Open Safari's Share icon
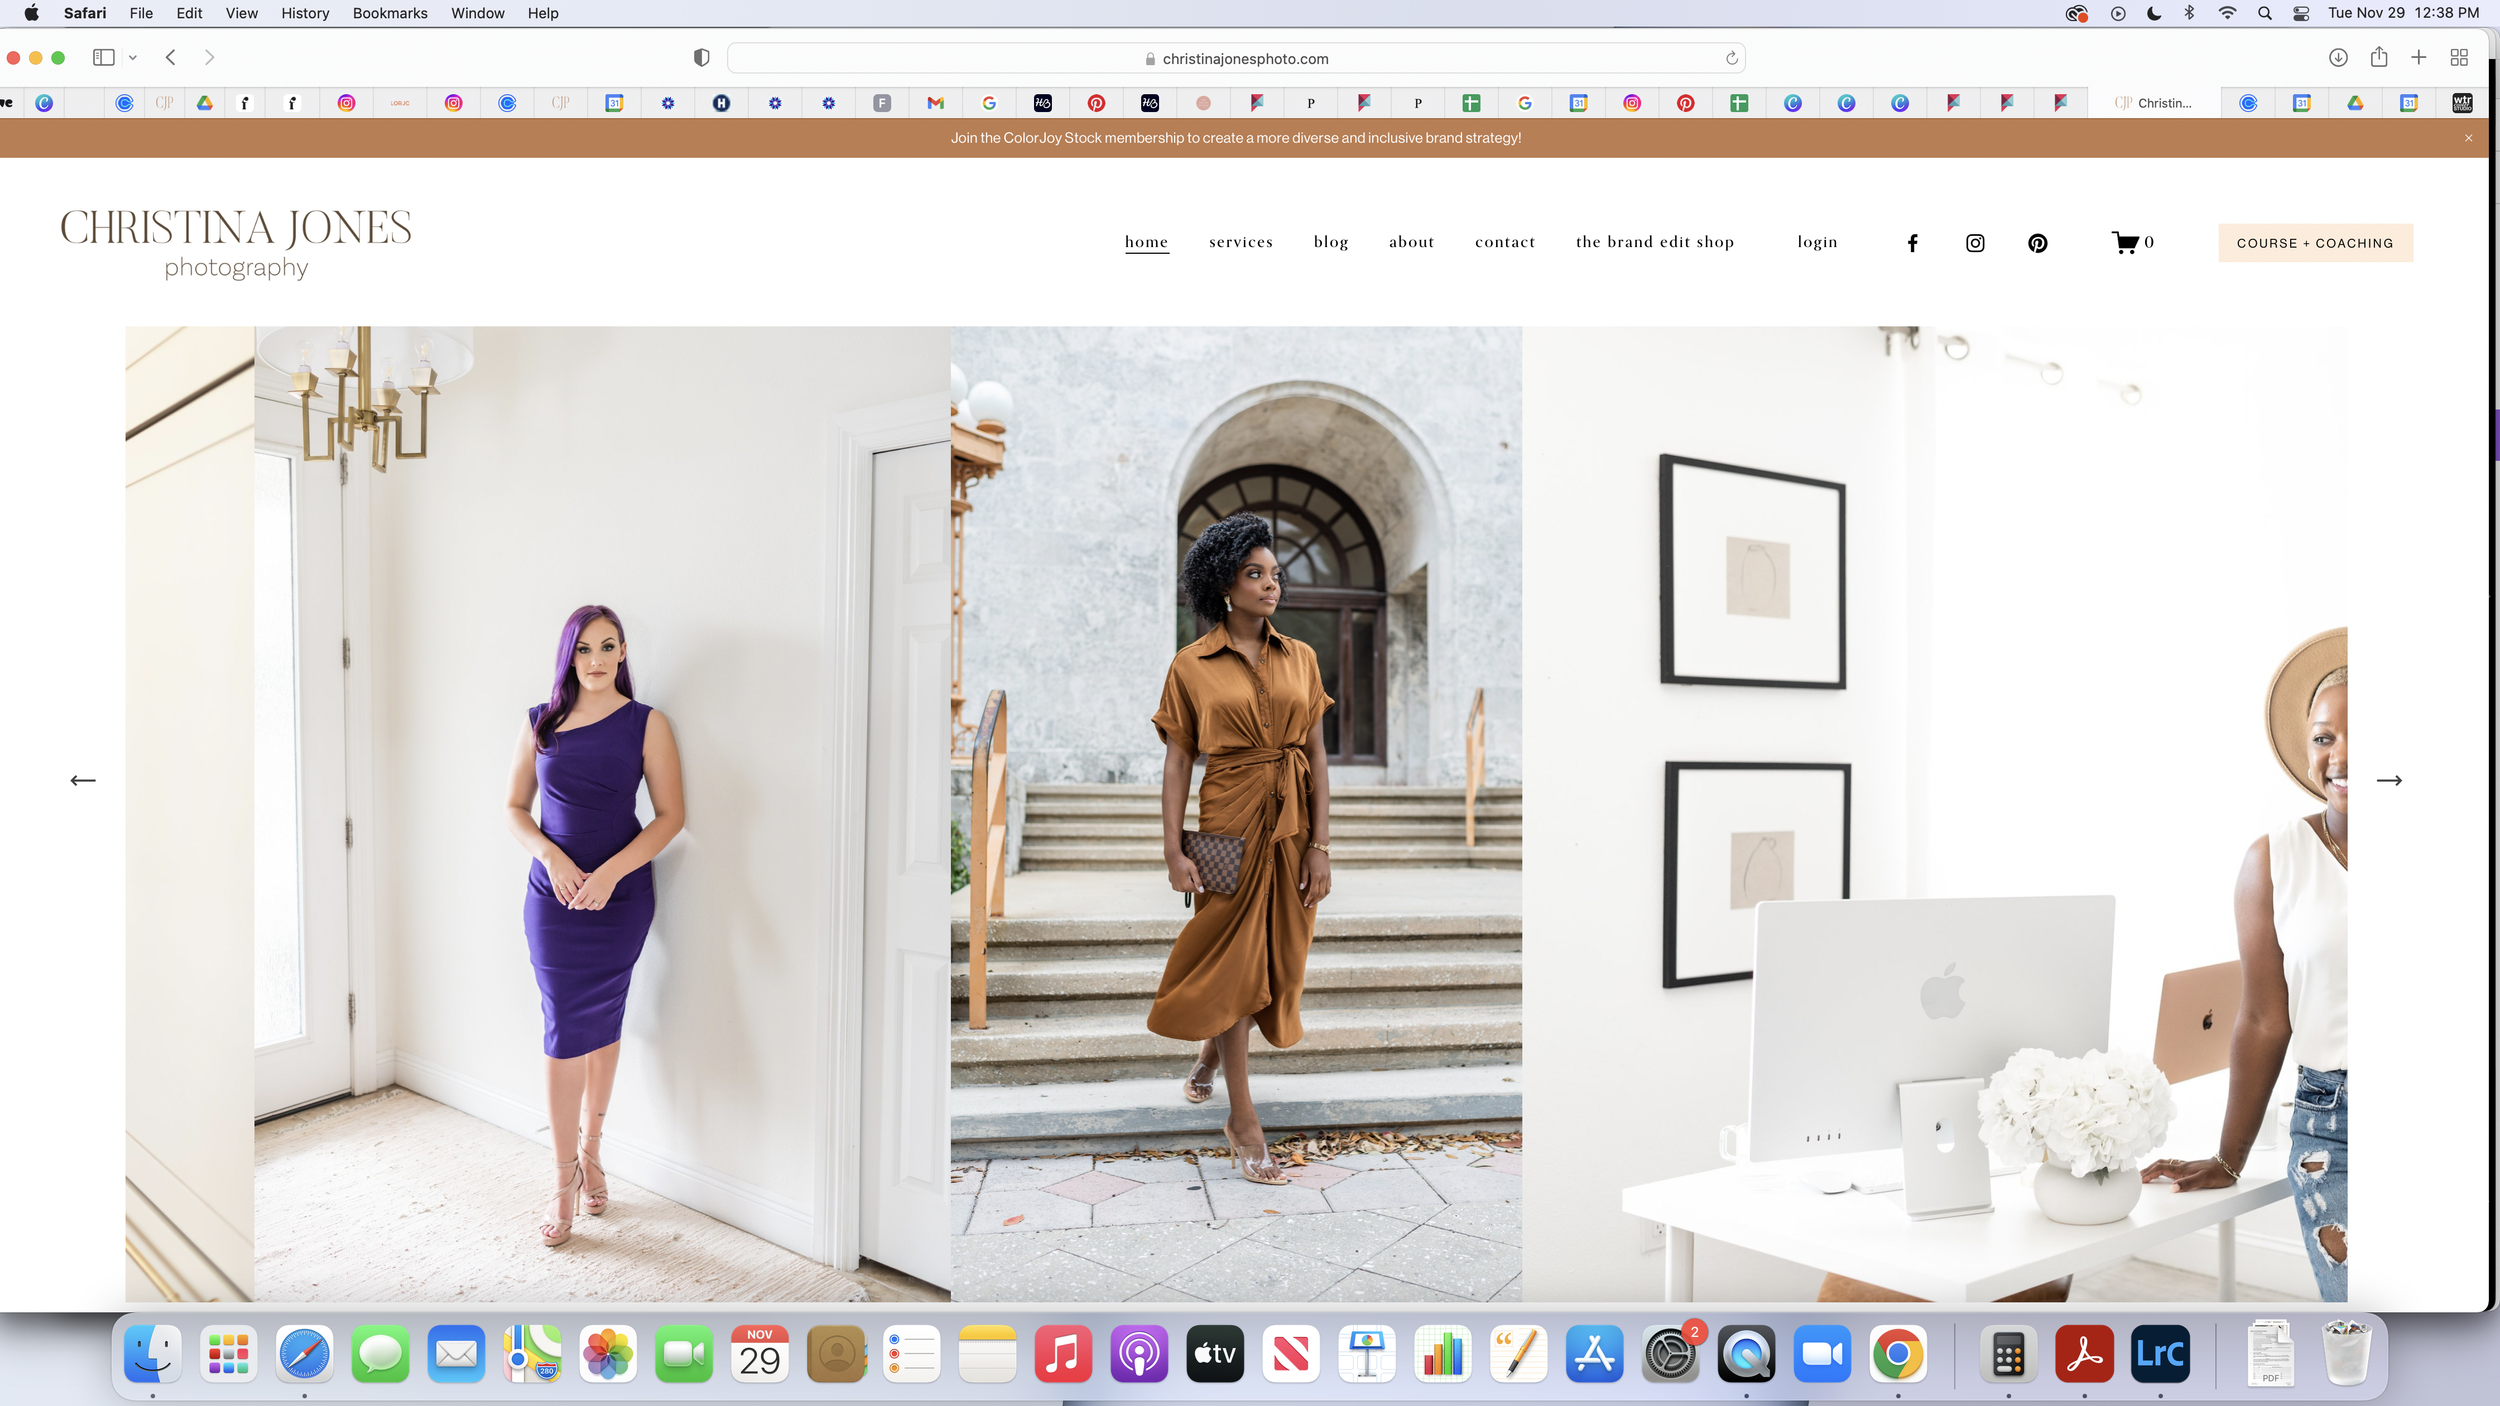 point(2379,58)
